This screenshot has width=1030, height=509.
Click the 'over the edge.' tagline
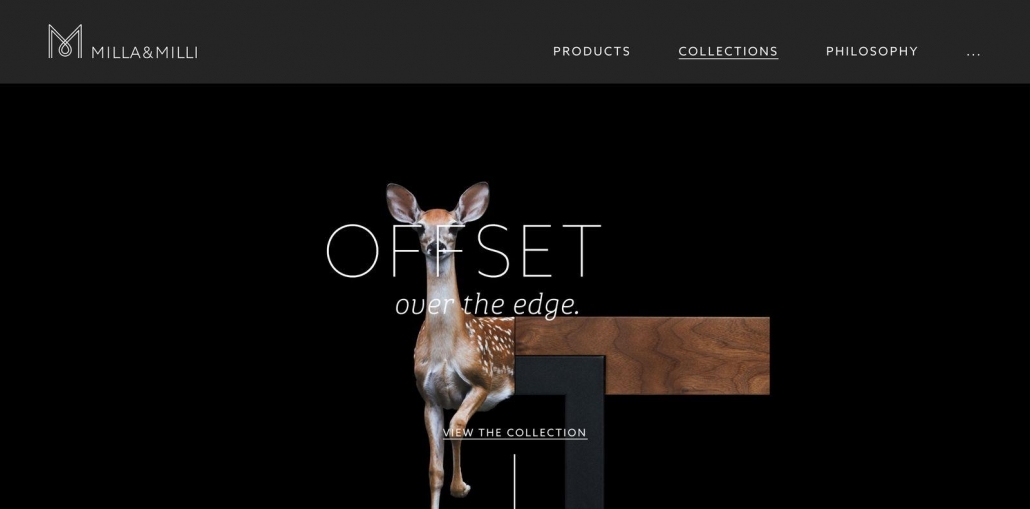(487, 305)
